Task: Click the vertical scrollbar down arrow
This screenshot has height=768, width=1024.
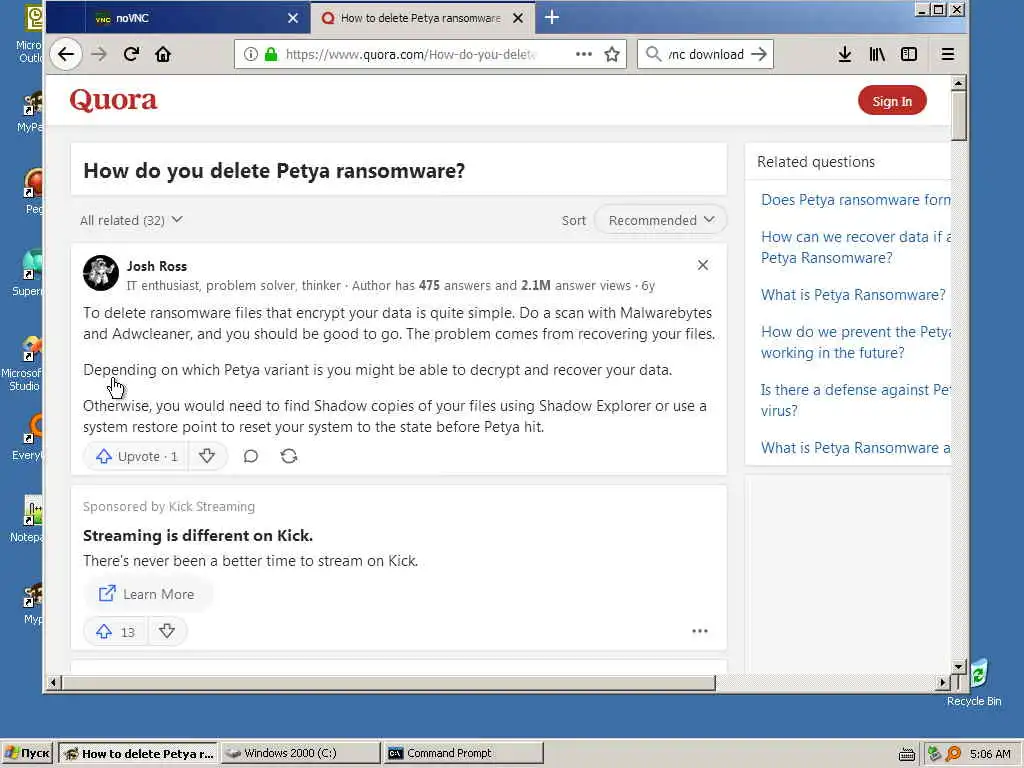Action: point(958,667)
